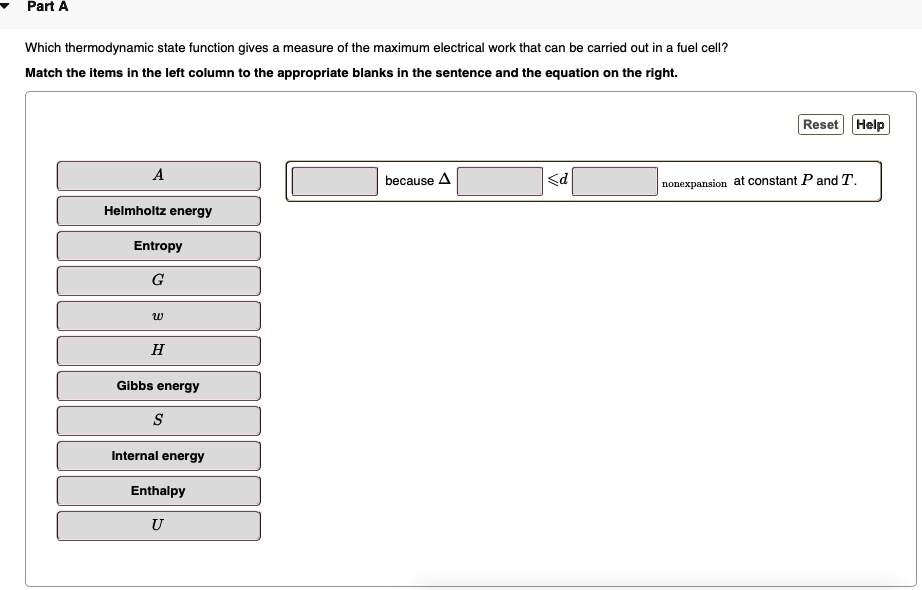Select the Helmholtz energy tile
Viewport: 922px width, 590px height.
tap(158, 210)
